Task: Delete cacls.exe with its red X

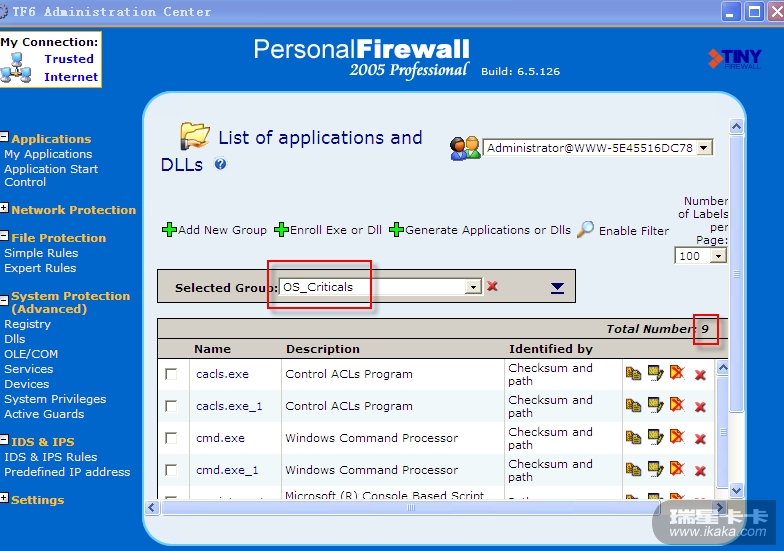Action: tap(700, 374)
